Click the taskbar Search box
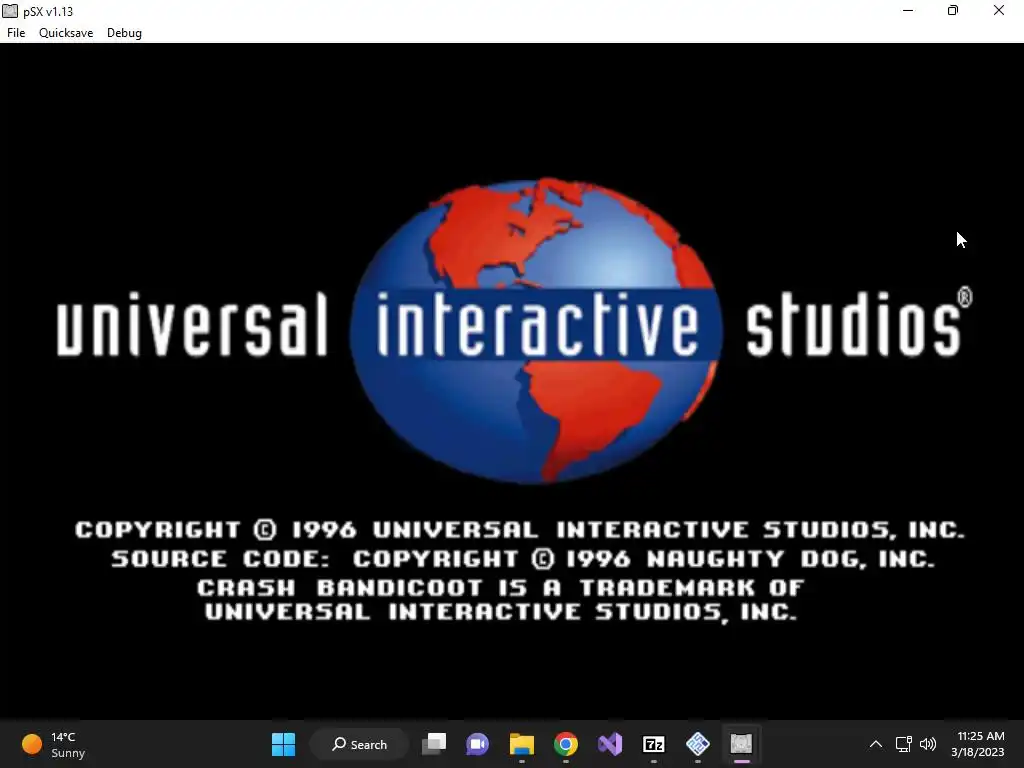1024x768 pixels. [359, 744]
